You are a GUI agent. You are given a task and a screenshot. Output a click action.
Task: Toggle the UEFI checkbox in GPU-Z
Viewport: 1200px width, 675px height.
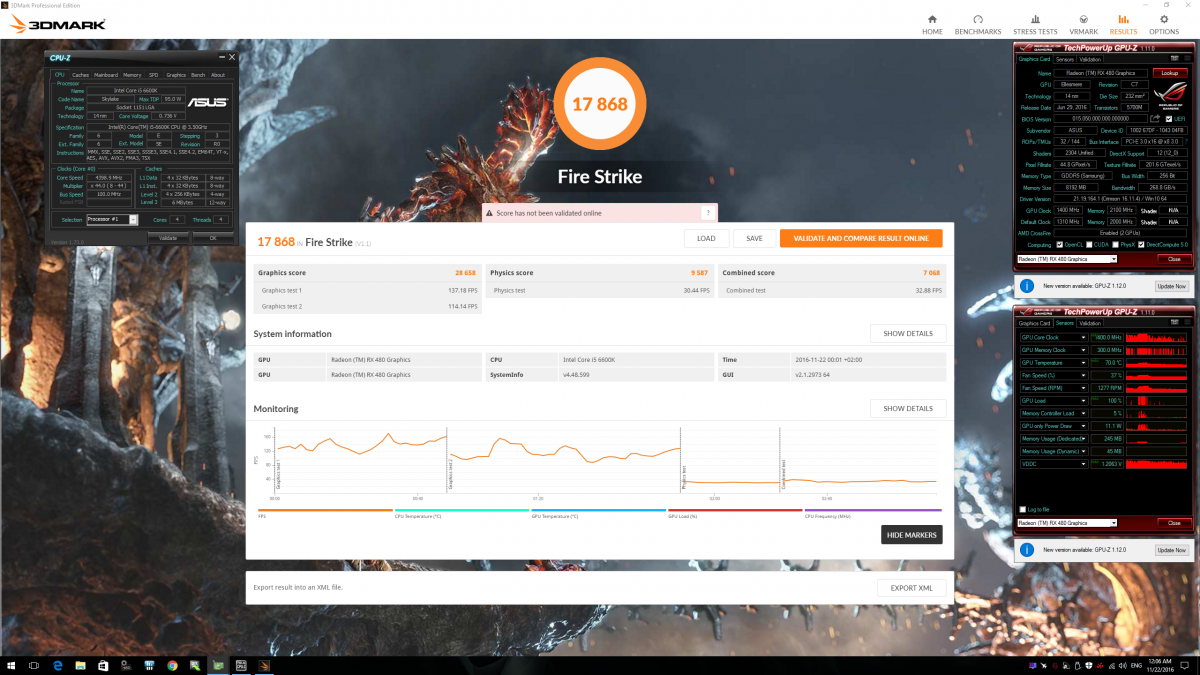coord(1169,118)
